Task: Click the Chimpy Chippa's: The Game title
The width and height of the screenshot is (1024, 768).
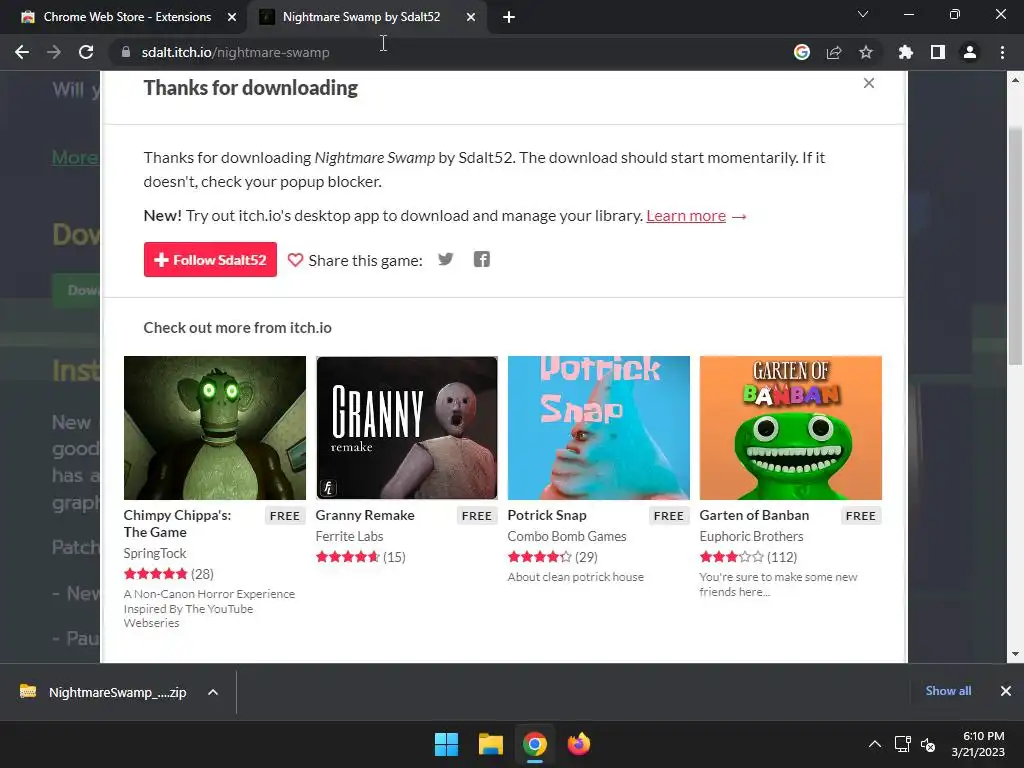Action: (x=177, y=524)
